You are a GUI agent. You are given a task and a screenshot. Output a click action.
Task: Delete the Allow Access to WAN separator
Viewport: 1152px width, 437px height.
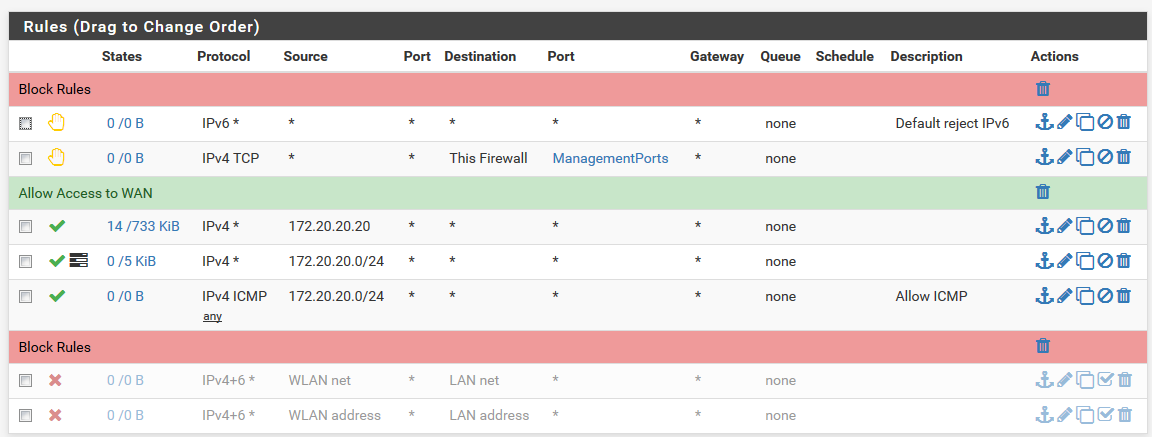coord(1043,192)
